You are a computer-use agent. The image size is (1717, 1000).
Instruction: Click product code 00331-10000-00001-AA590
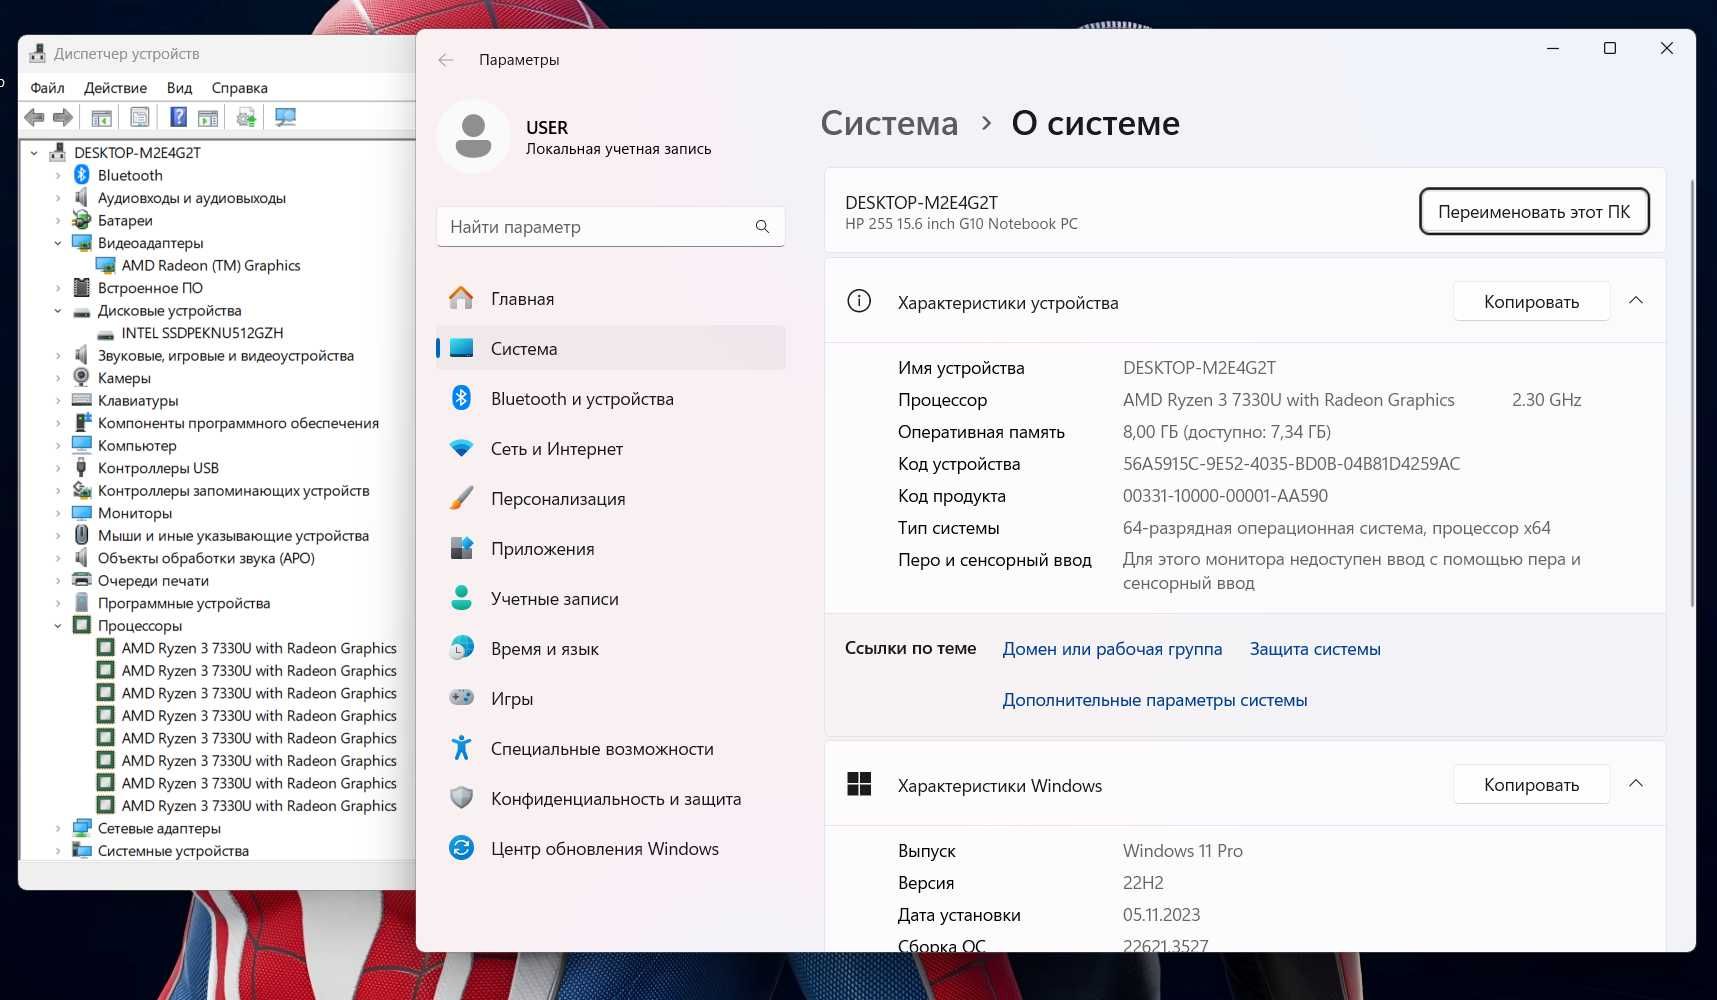click(1225, 496)
